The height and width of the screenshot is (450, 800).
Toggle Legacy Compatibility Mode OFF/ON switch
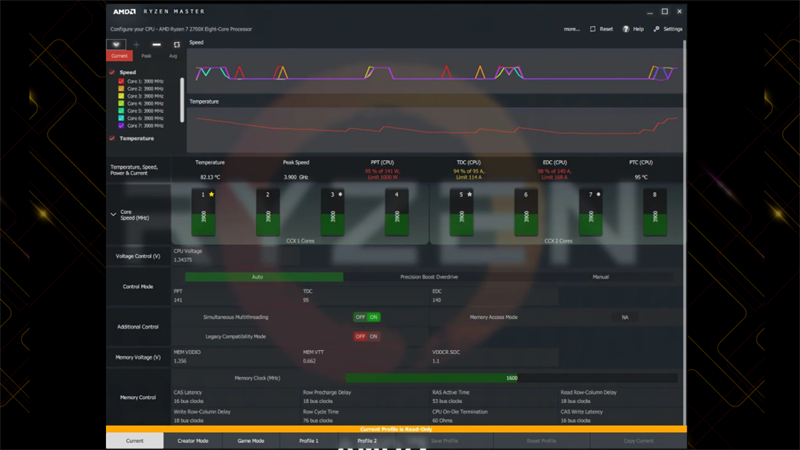[367, 337]
